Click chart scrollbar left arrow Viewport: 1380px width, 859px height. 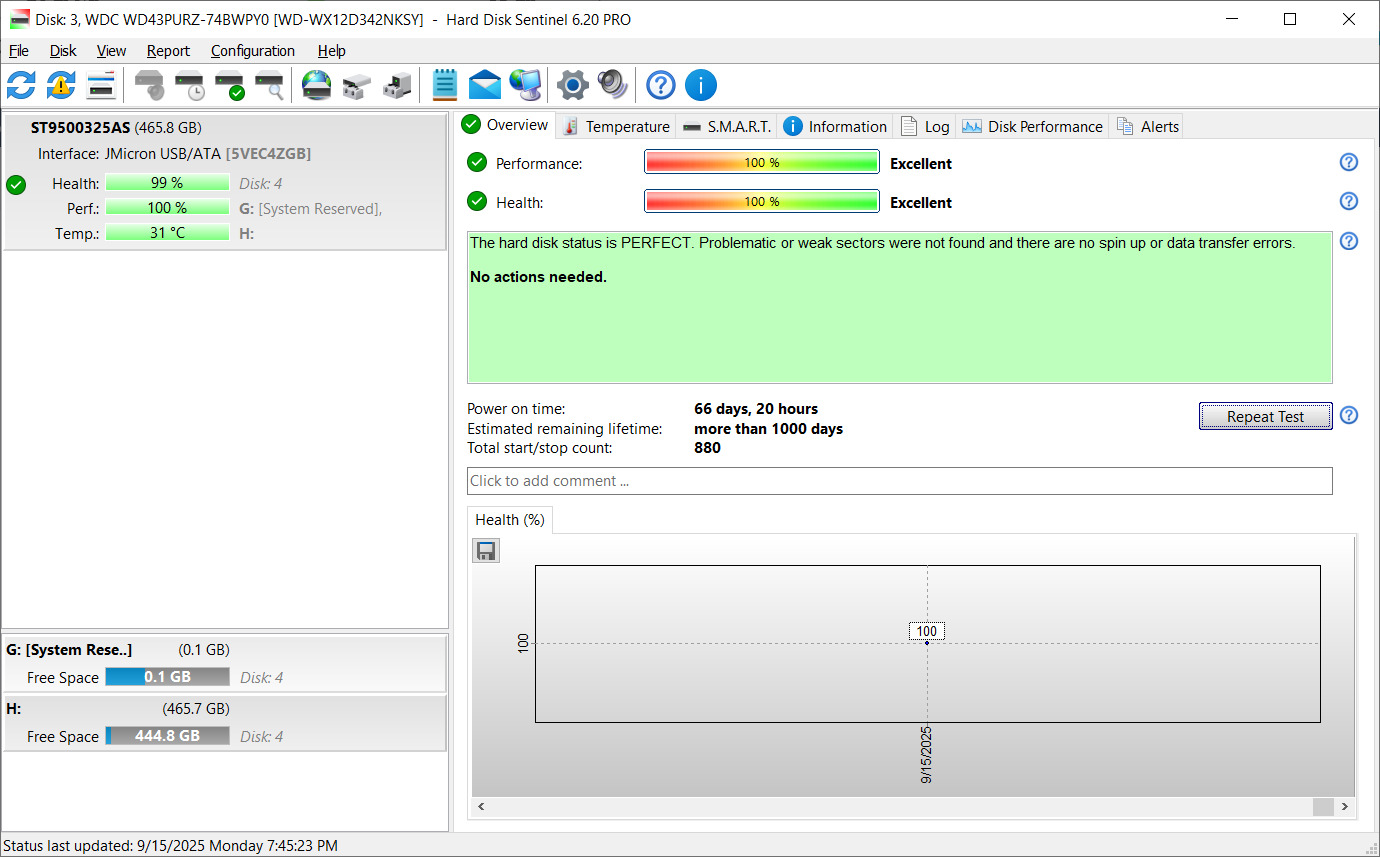coord(481,806)
